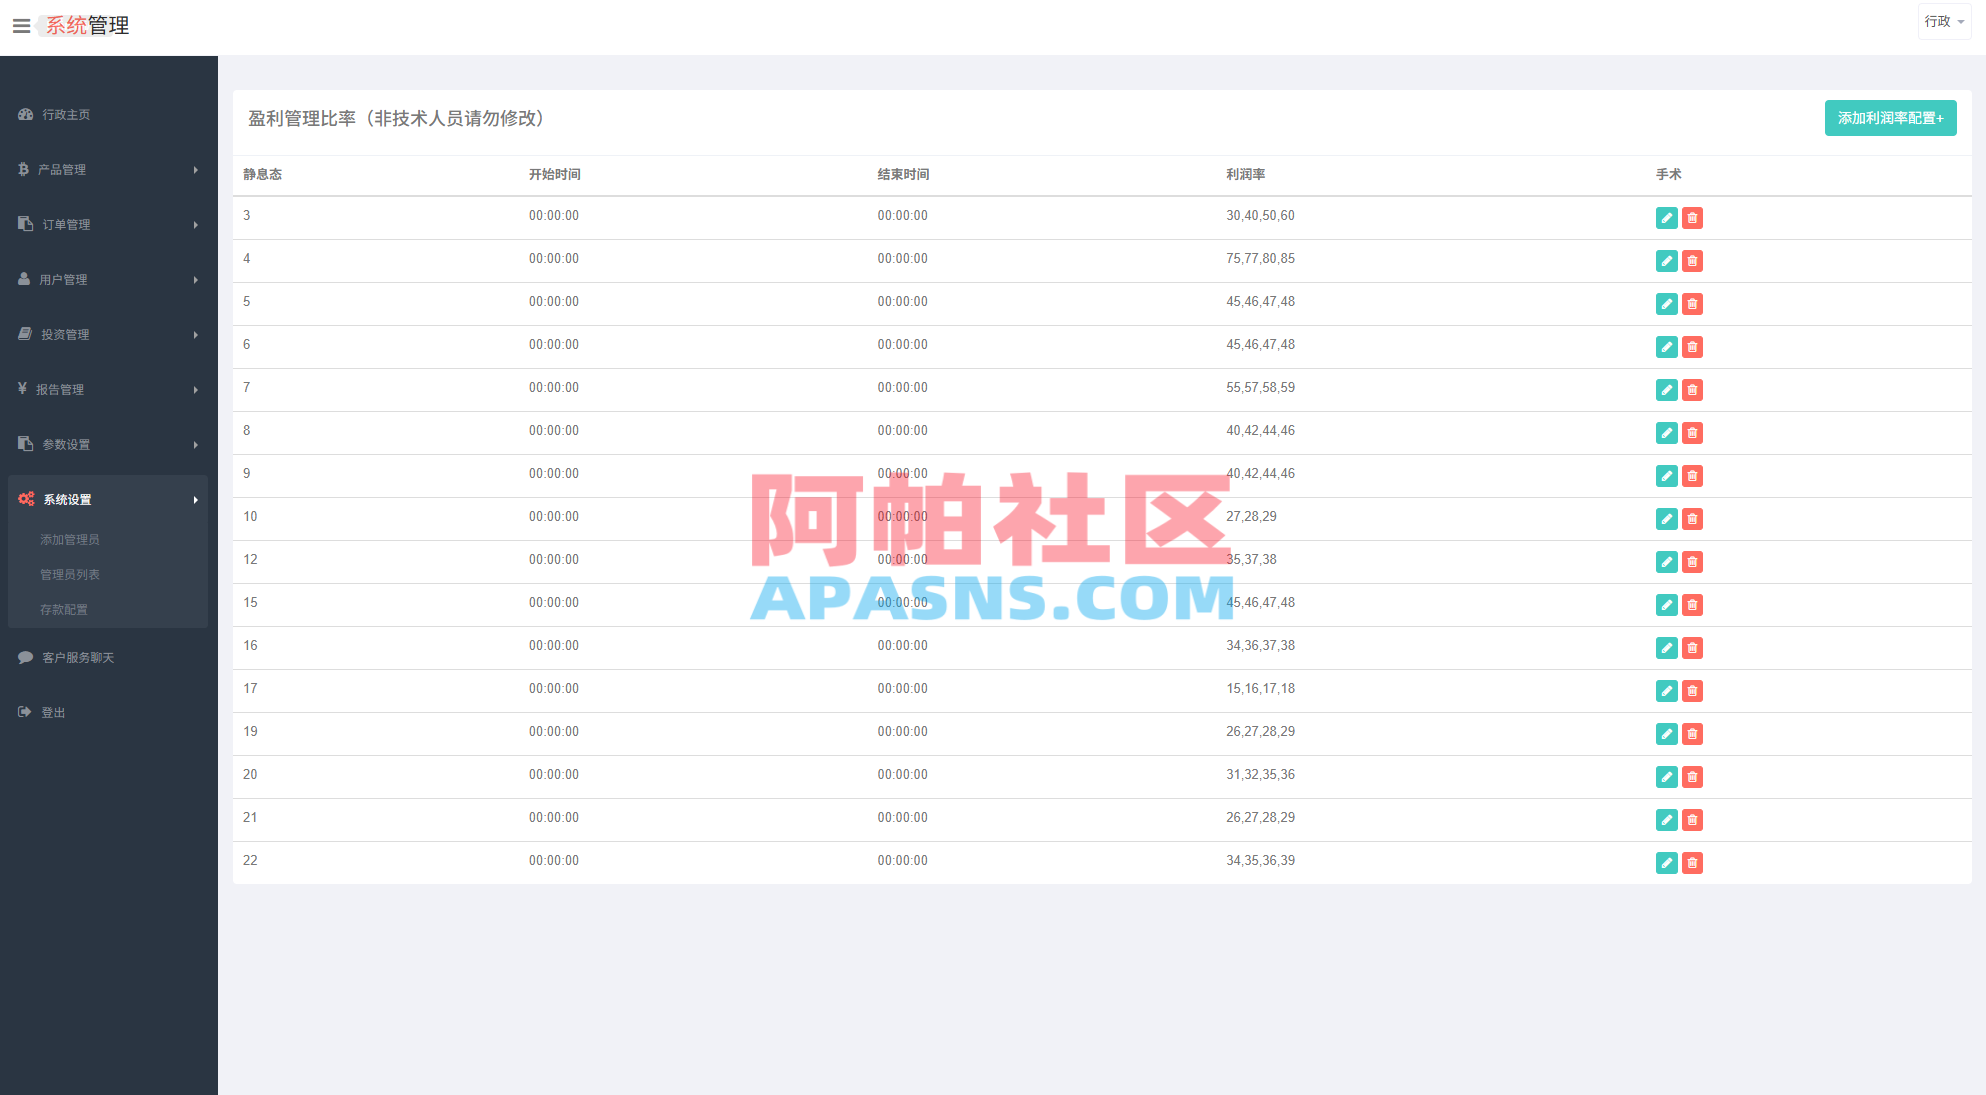This screenshot has width=1986, height=1095.
Task: Collapse the 系统设置 submenu
Action: 69,499
